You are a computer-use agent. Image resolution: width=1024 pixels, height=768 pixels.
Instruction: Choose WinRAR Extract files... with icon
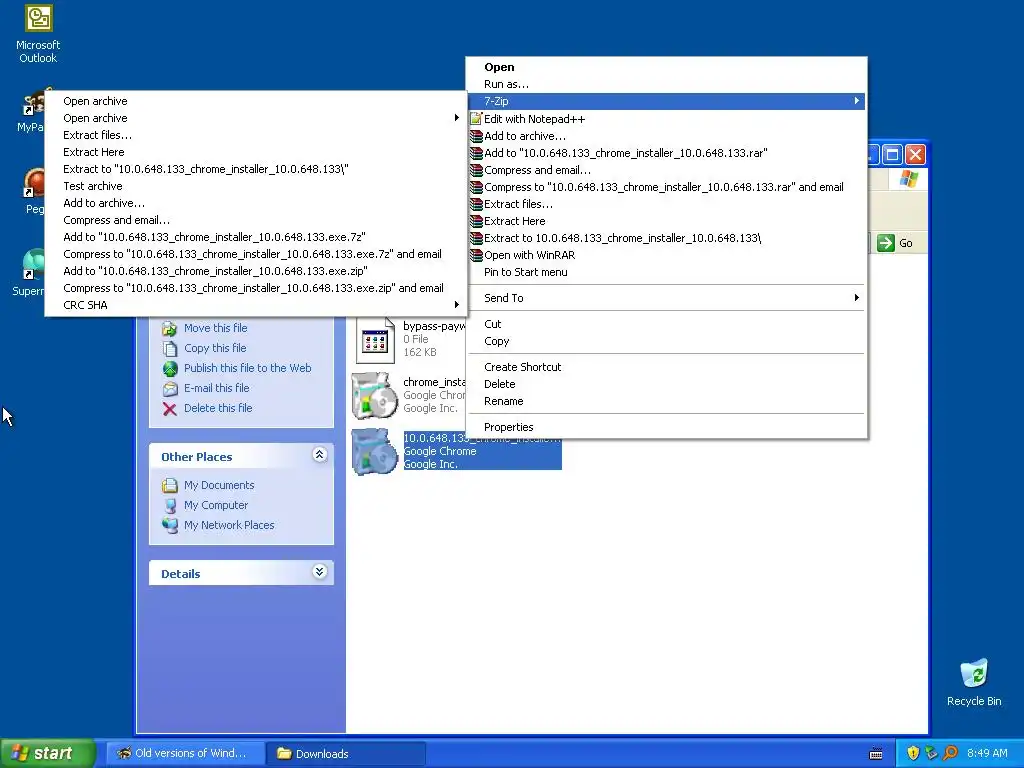(667, 204)
